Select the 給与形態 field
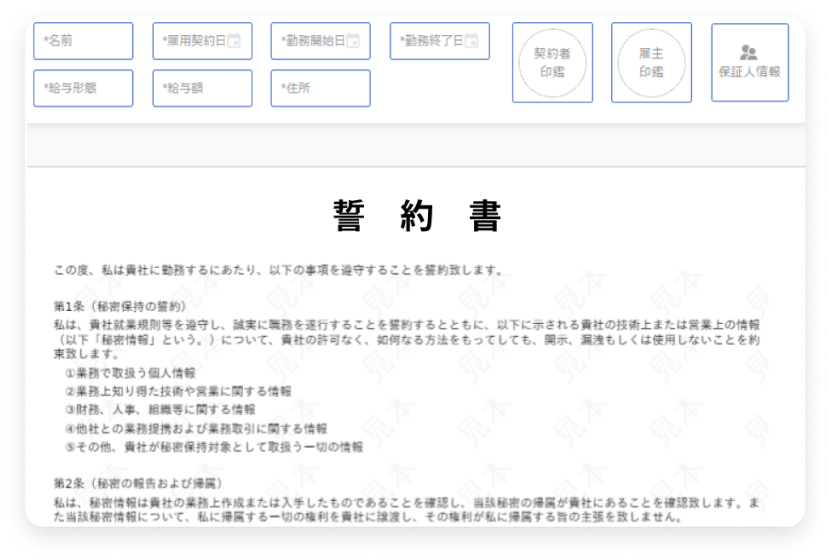 pyautogui.click(x=83, y=88)
